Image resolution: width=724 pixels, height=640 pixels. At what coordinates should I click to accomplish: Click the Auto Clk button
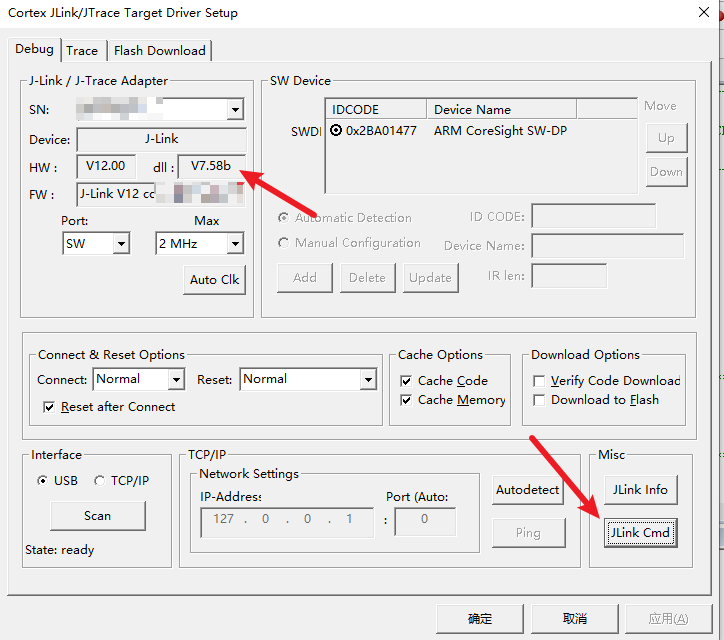click(214, 280)
